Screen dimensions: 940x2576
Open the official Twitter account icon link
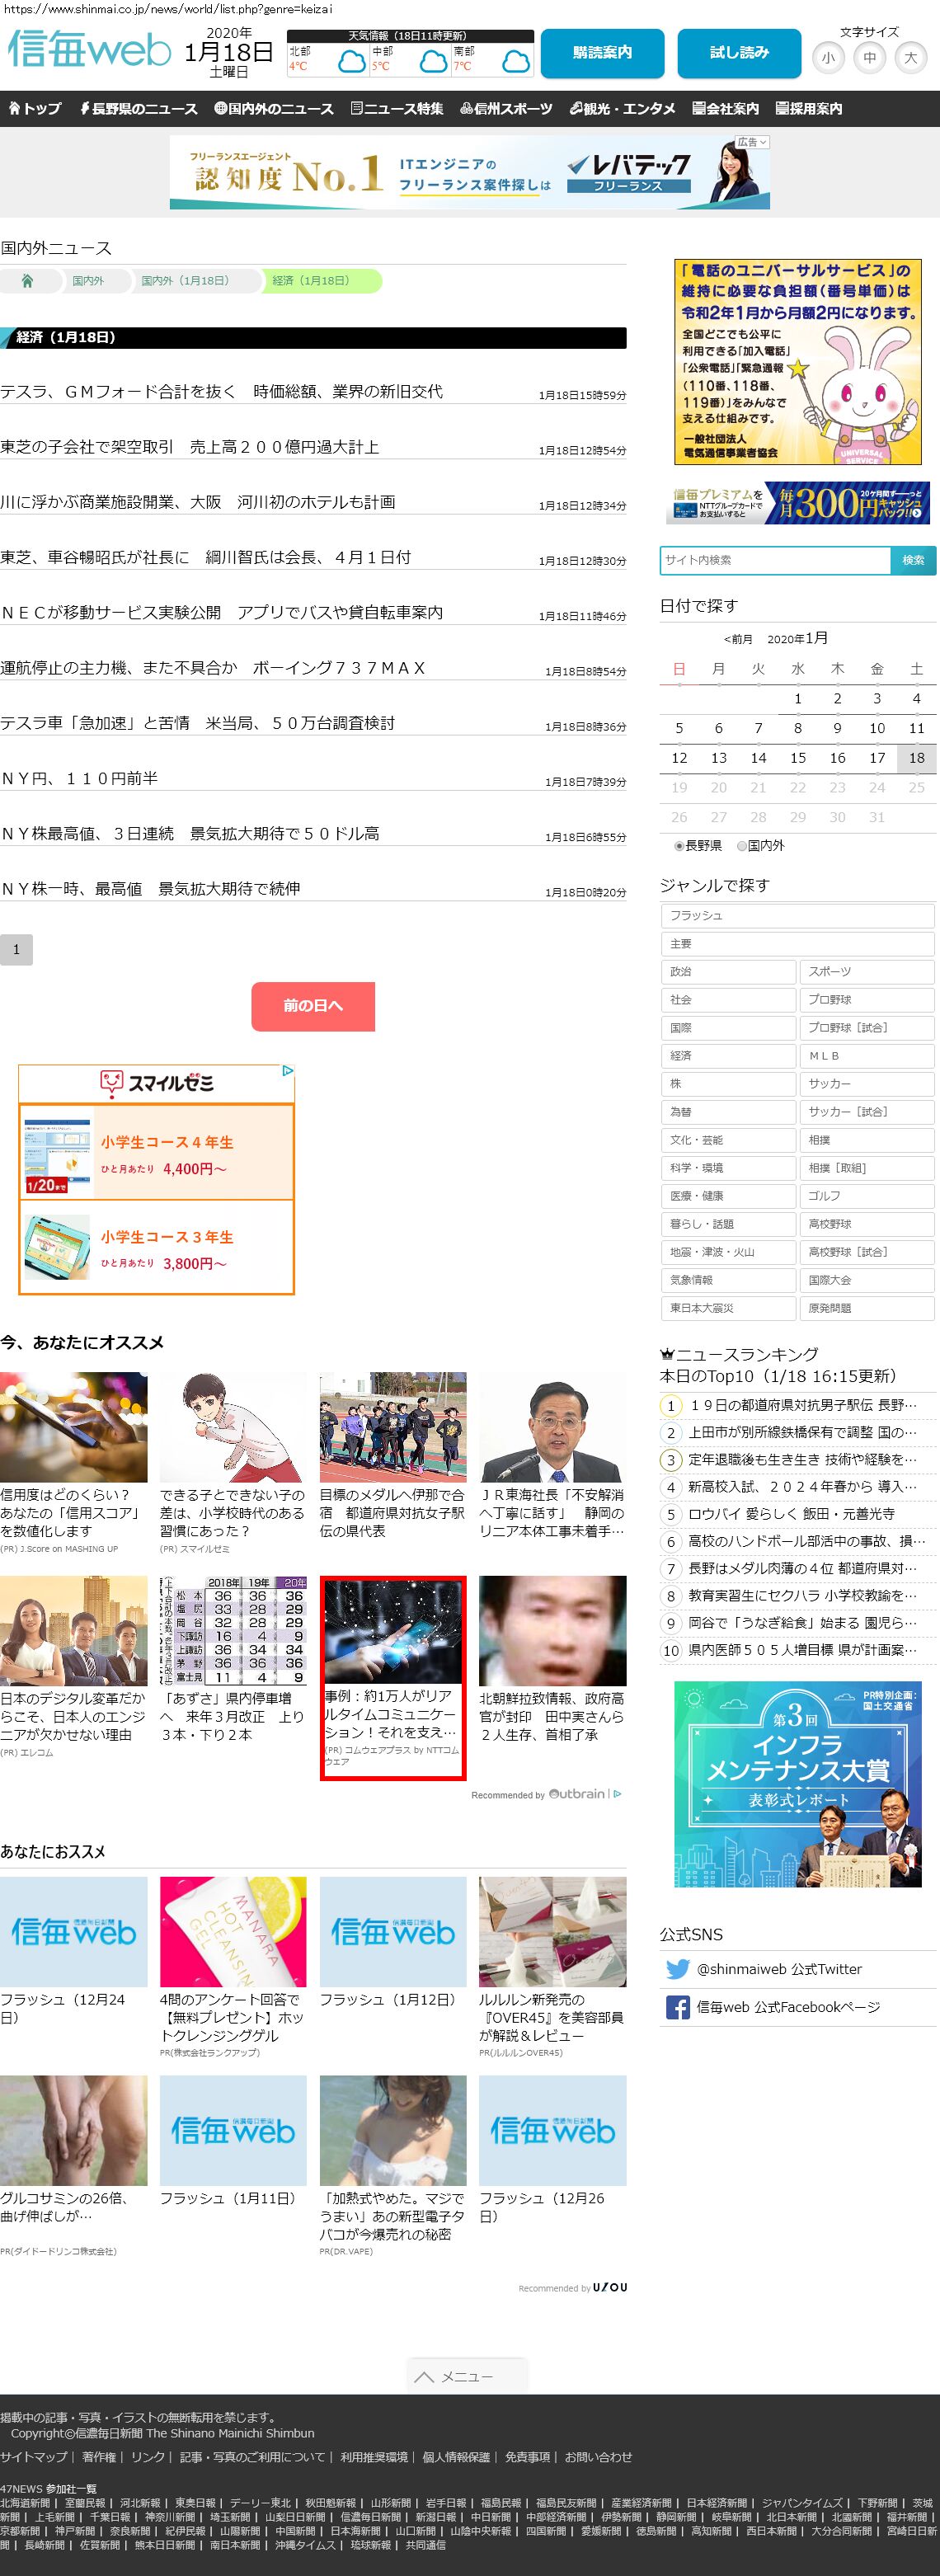[677, 1968]
